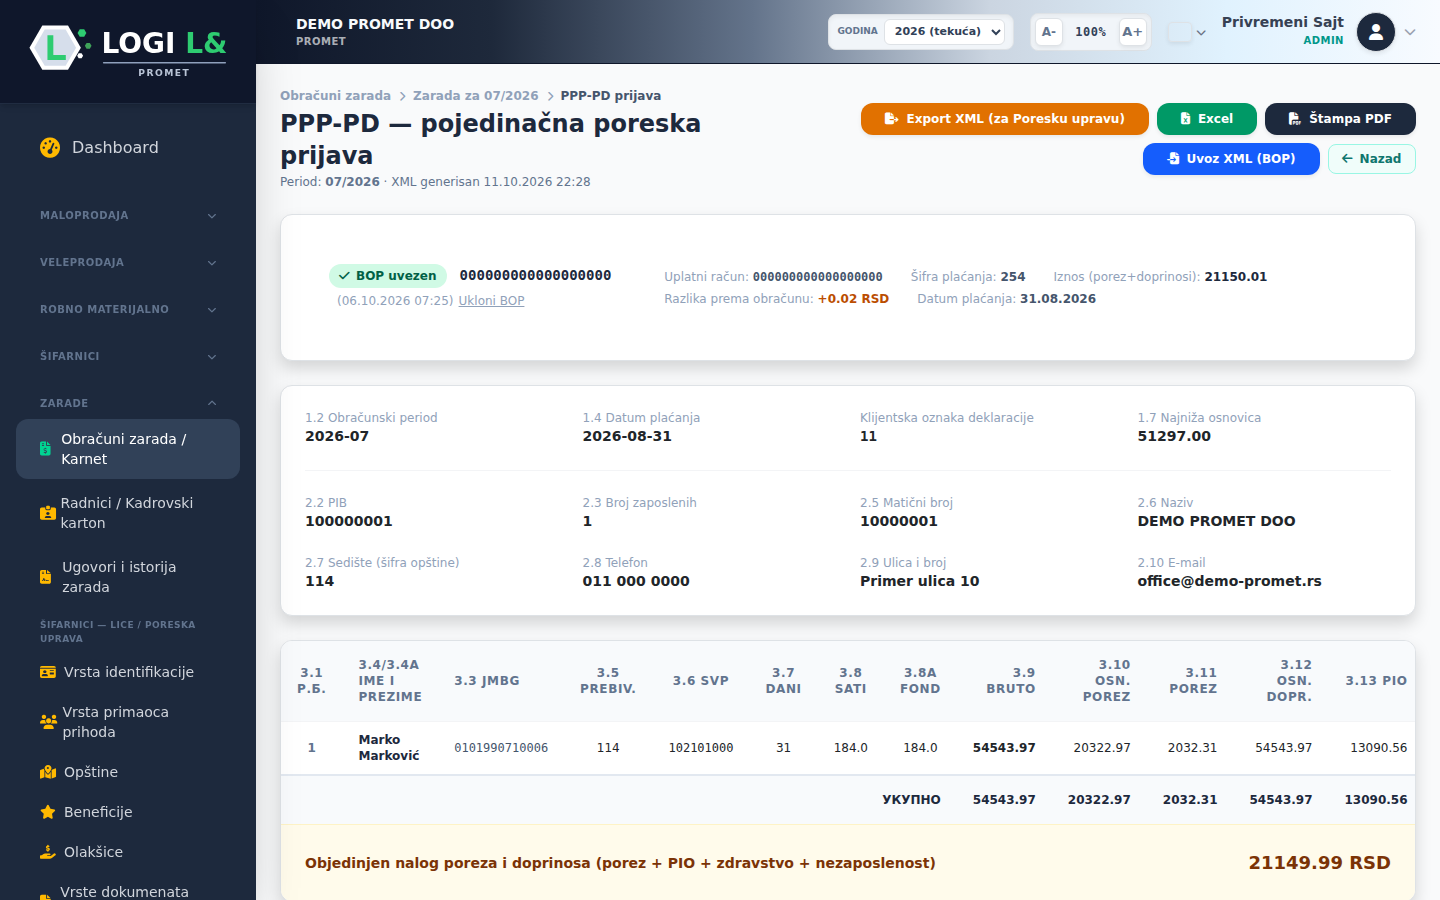Screen dimensions: 1440x900
Task: Go to Obračuni zarada breadcrumb
Action: tap(335, 96)
